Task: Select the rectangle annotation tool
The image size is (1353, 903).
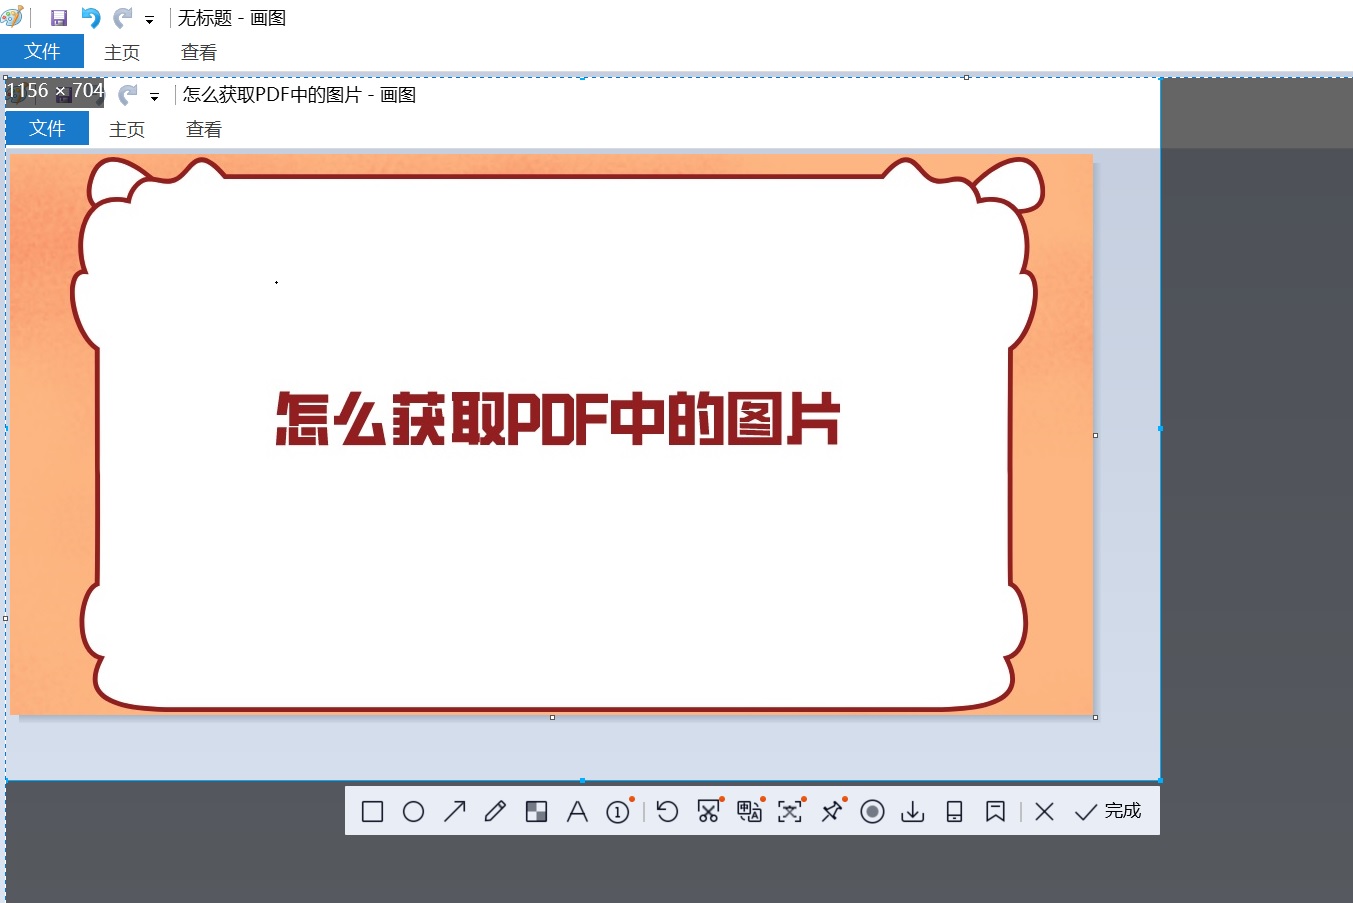Action: coord(372,811)
